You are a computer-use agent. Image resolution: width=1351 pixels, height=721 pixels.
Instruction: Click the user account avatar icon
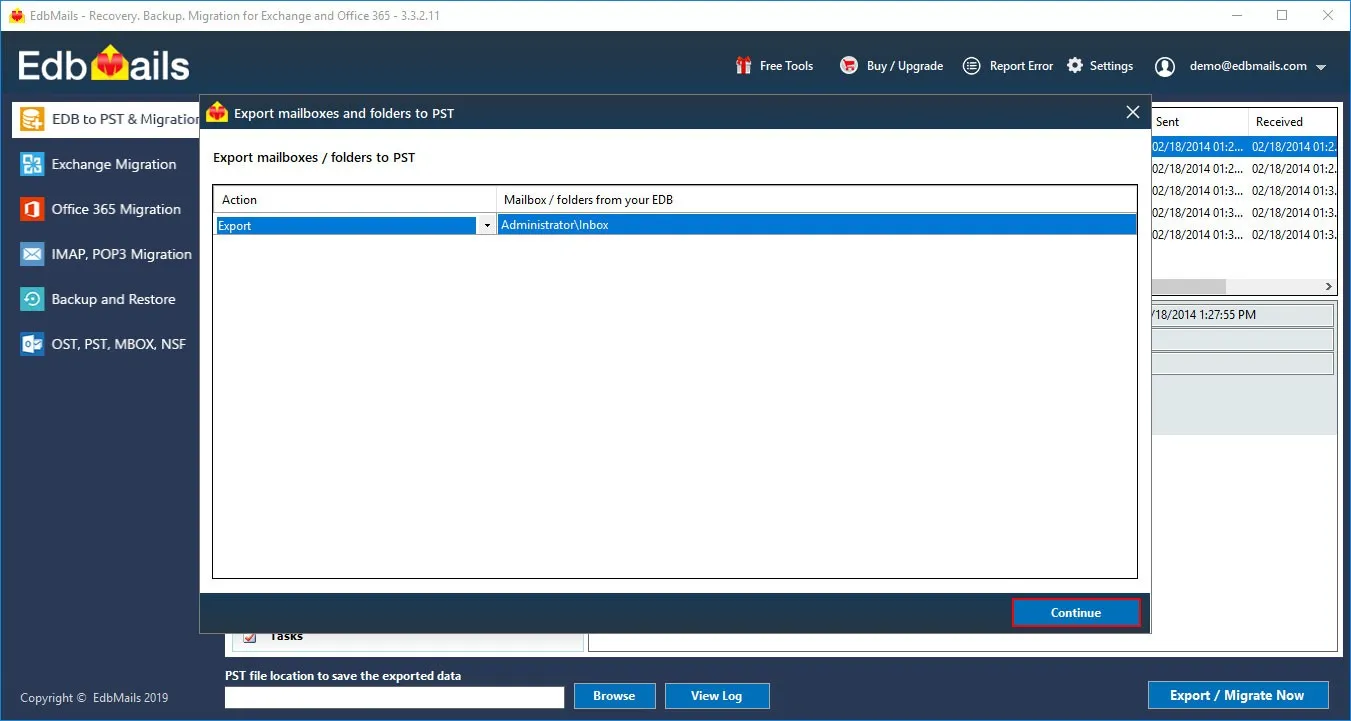1165,67
